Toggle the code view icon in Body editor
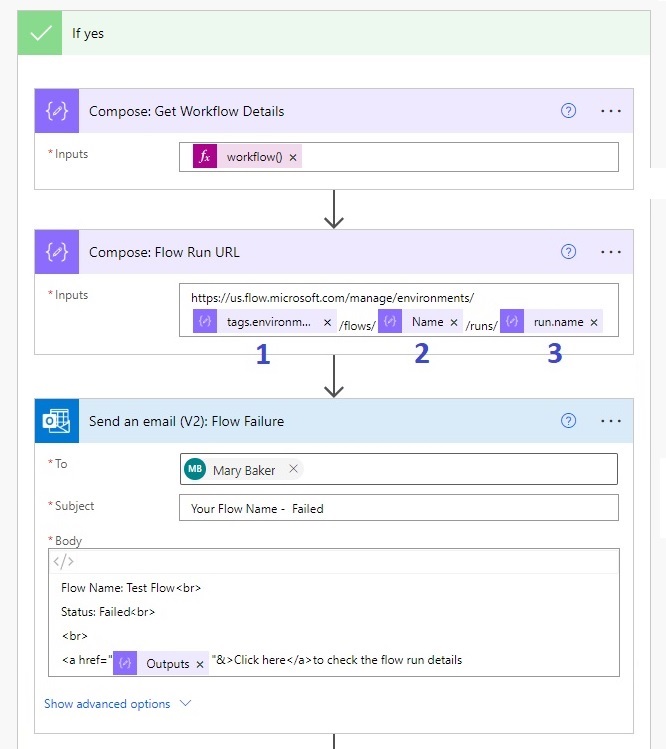Screen dimensions: 666x749 point(64,561)
